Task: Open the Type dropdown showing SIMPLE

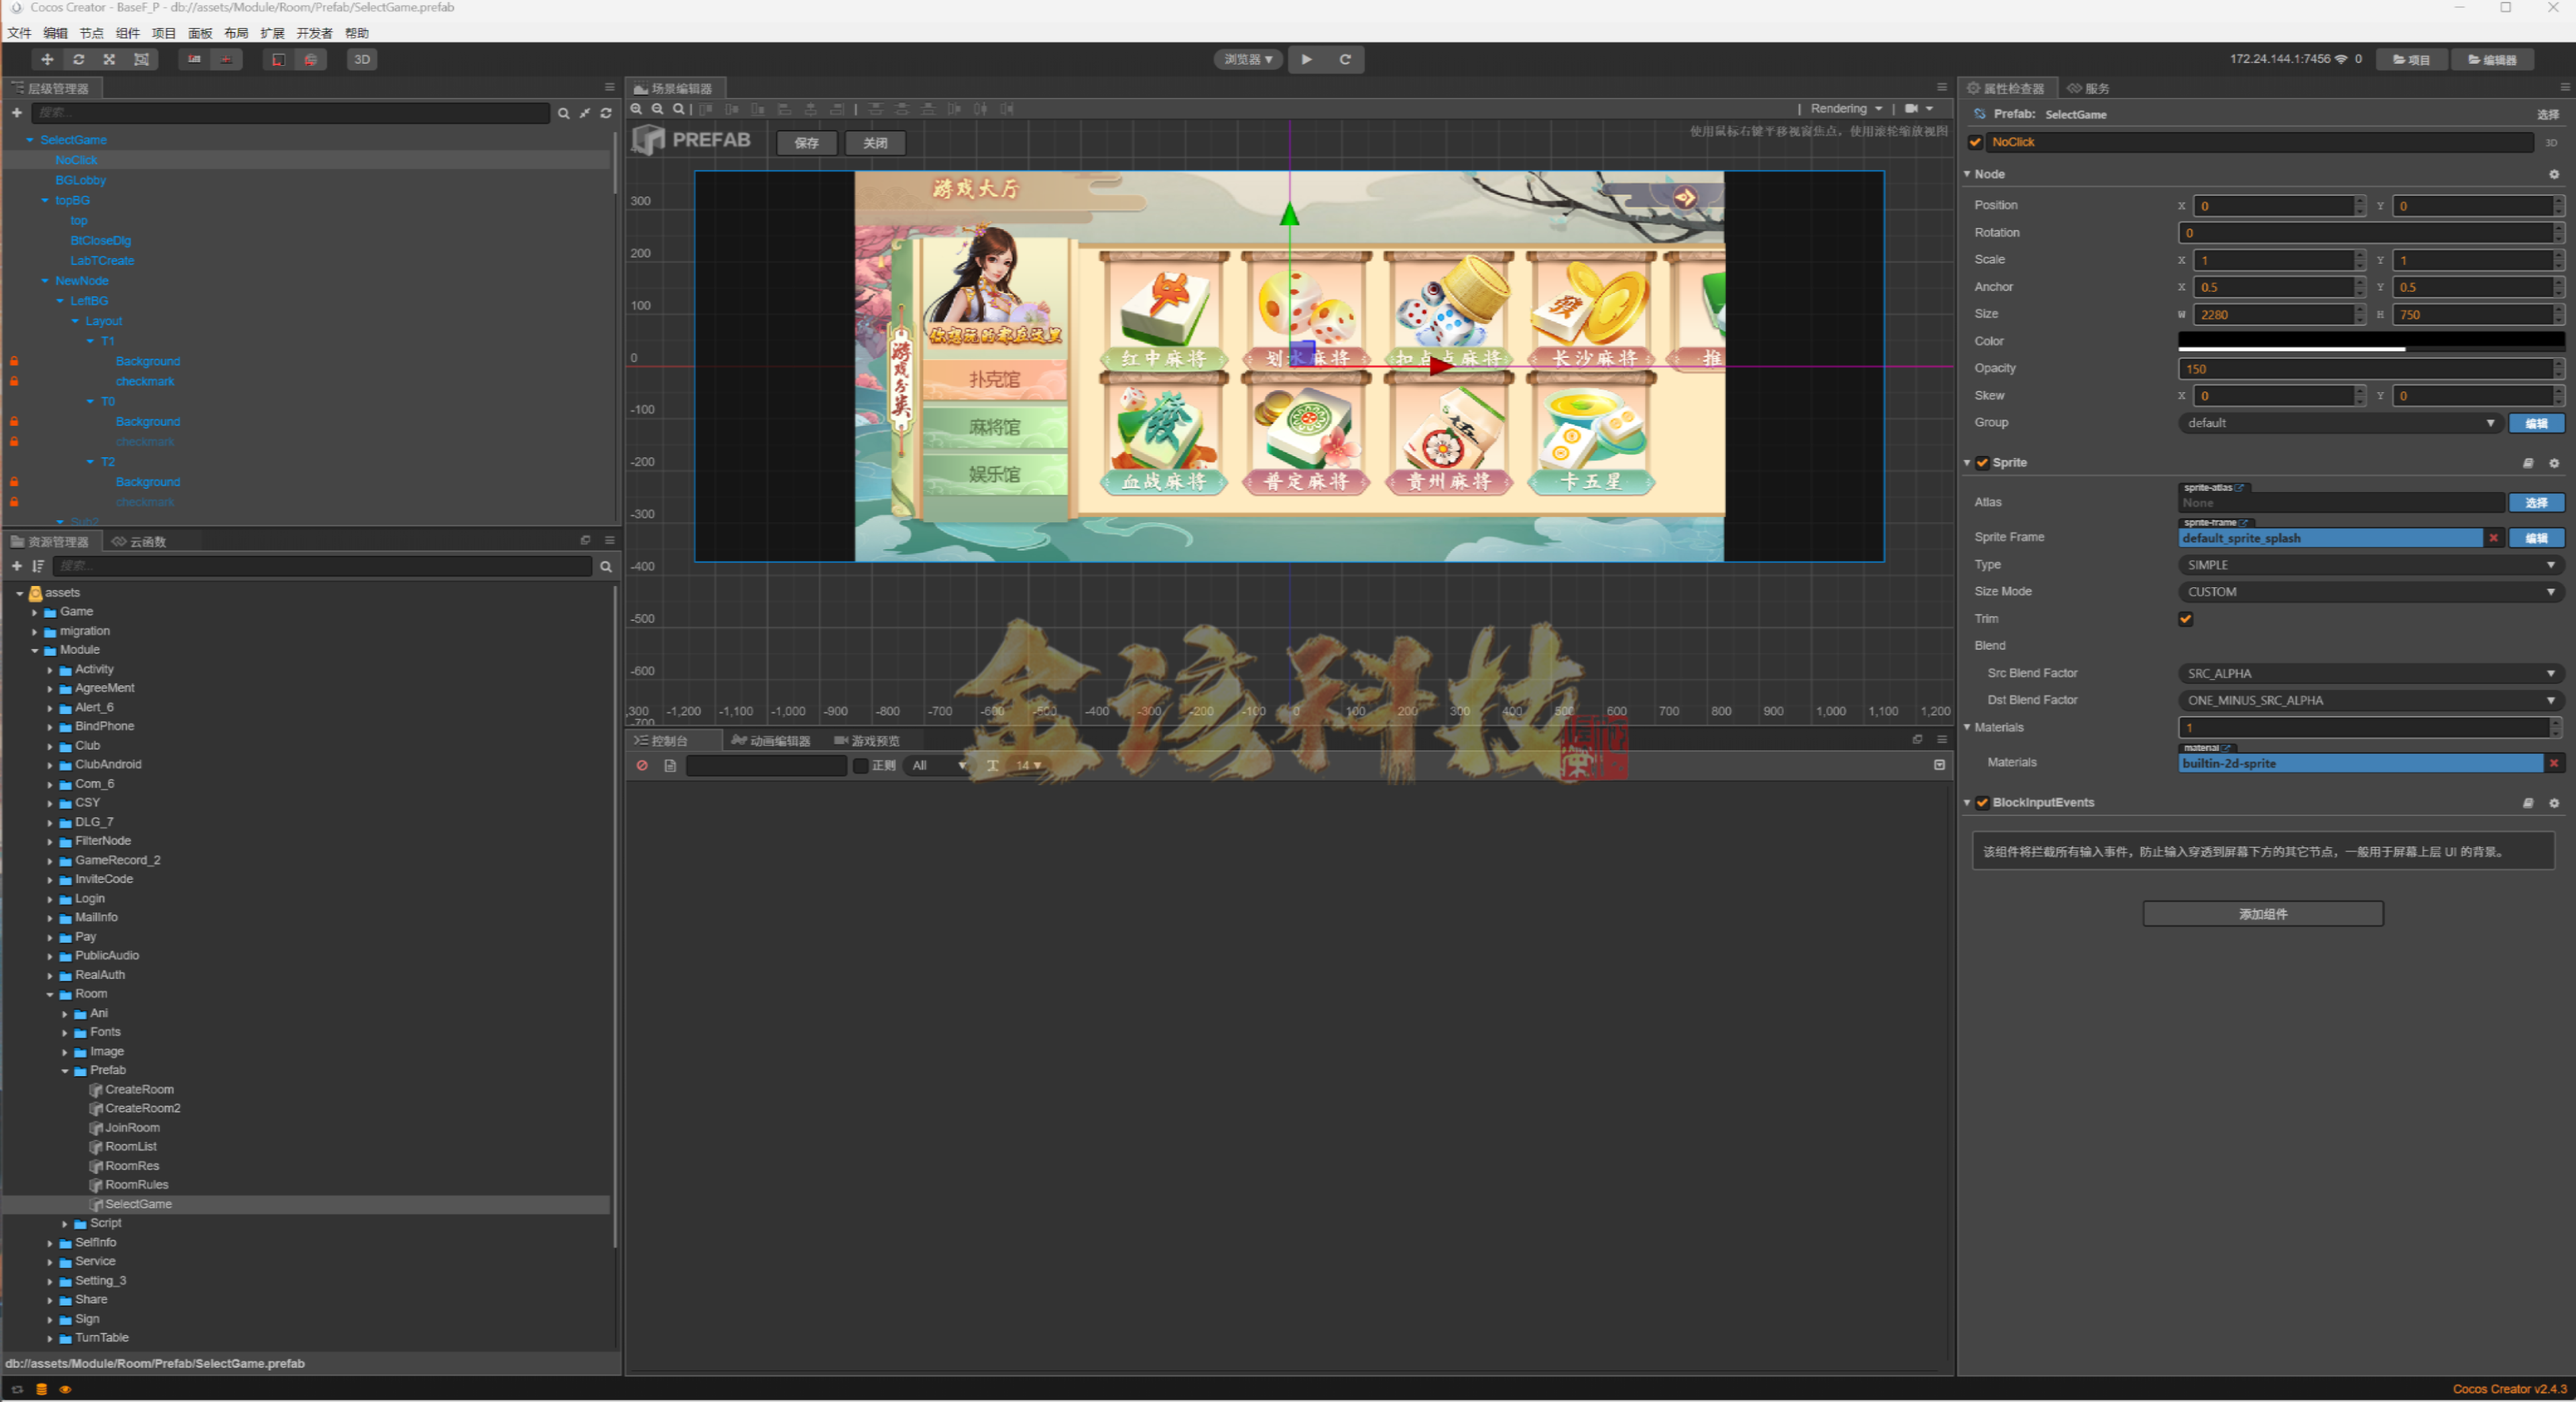Action: point(2367,564)
